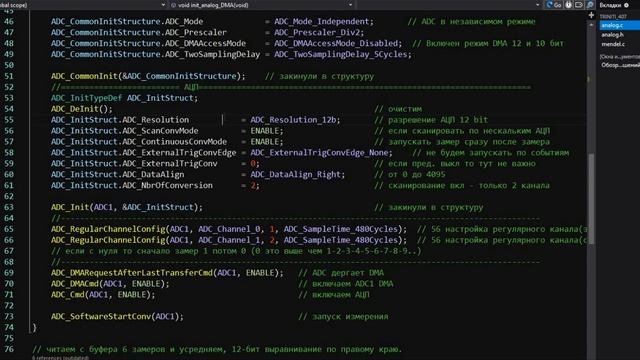Click the comment on line 76

[217, 349]
